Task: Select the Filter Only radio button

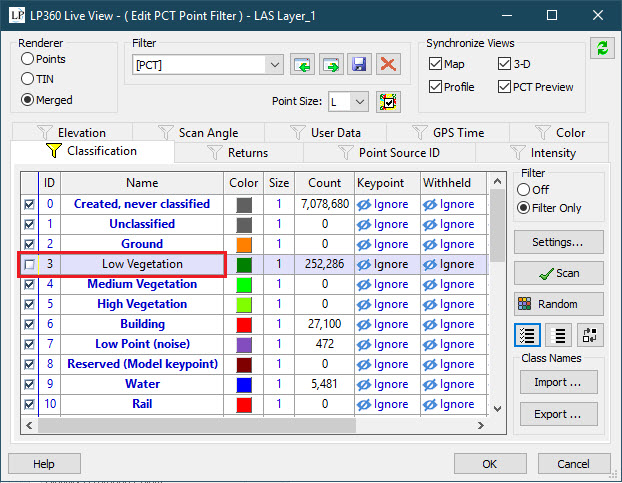Action: 523,208
